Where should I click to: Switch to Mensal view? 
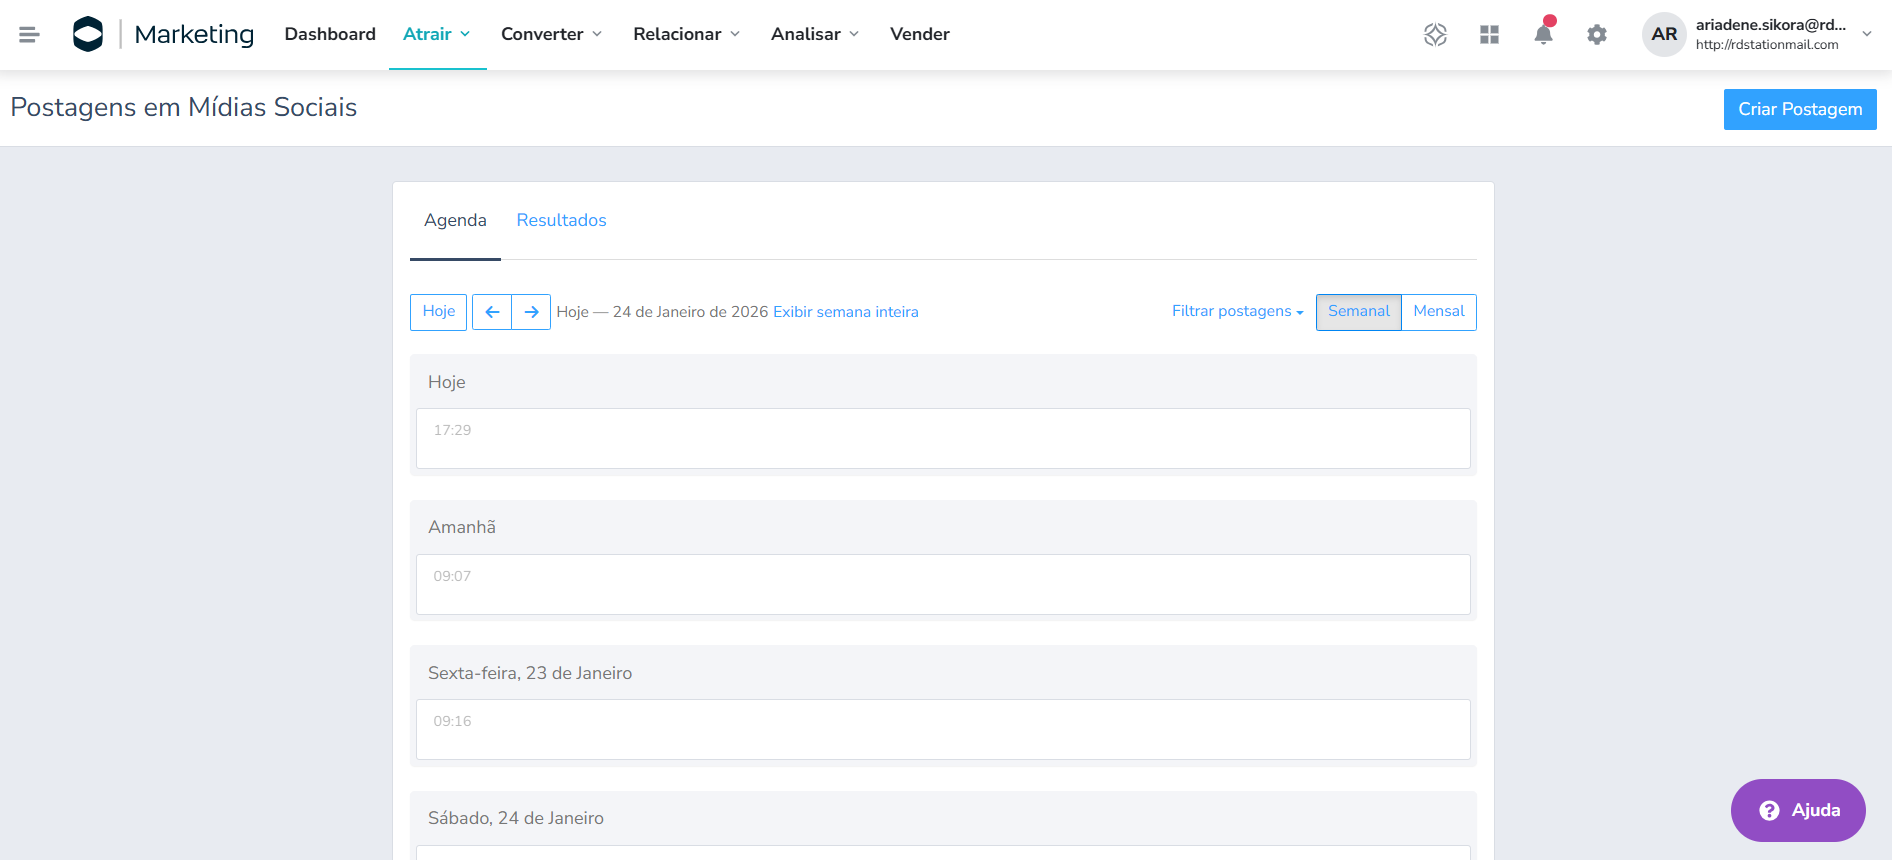point(1439,312)
